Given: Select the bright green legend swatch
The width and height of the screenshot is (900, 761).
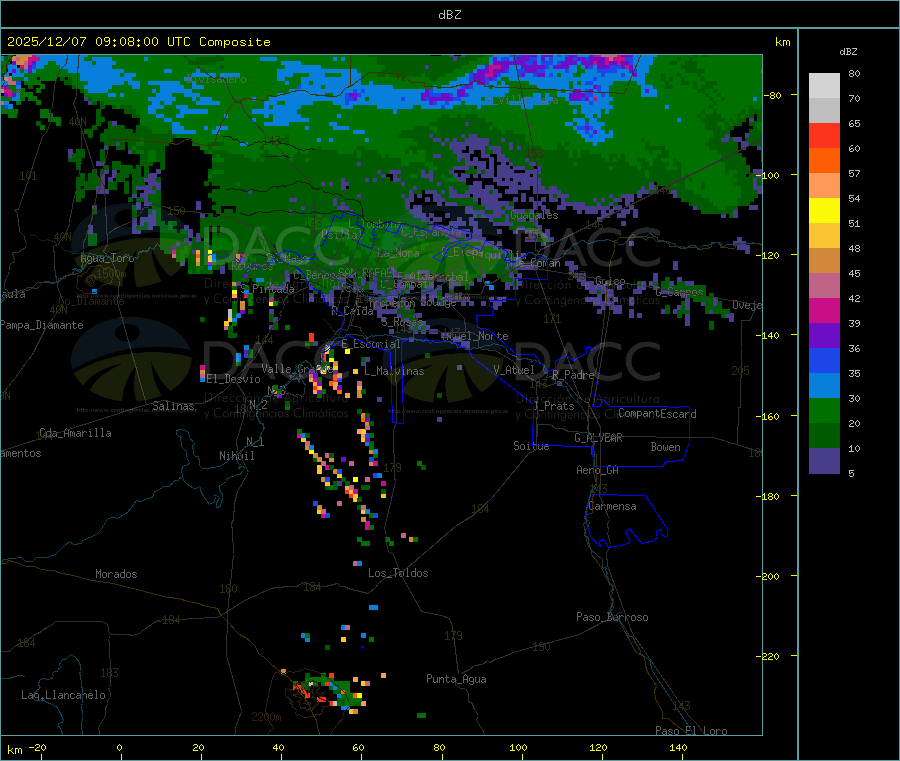Looking at the screenshot, I should (824, 410).
